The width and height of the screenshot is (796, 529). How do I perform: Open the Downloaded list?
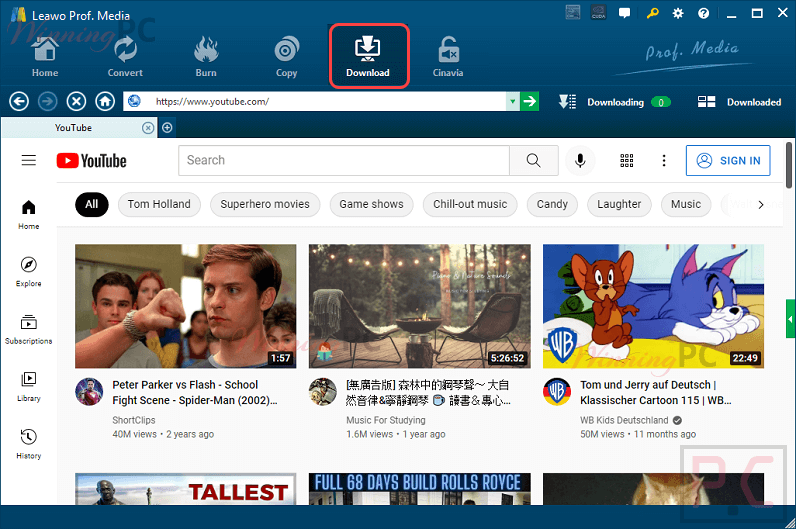coord(739,102)
